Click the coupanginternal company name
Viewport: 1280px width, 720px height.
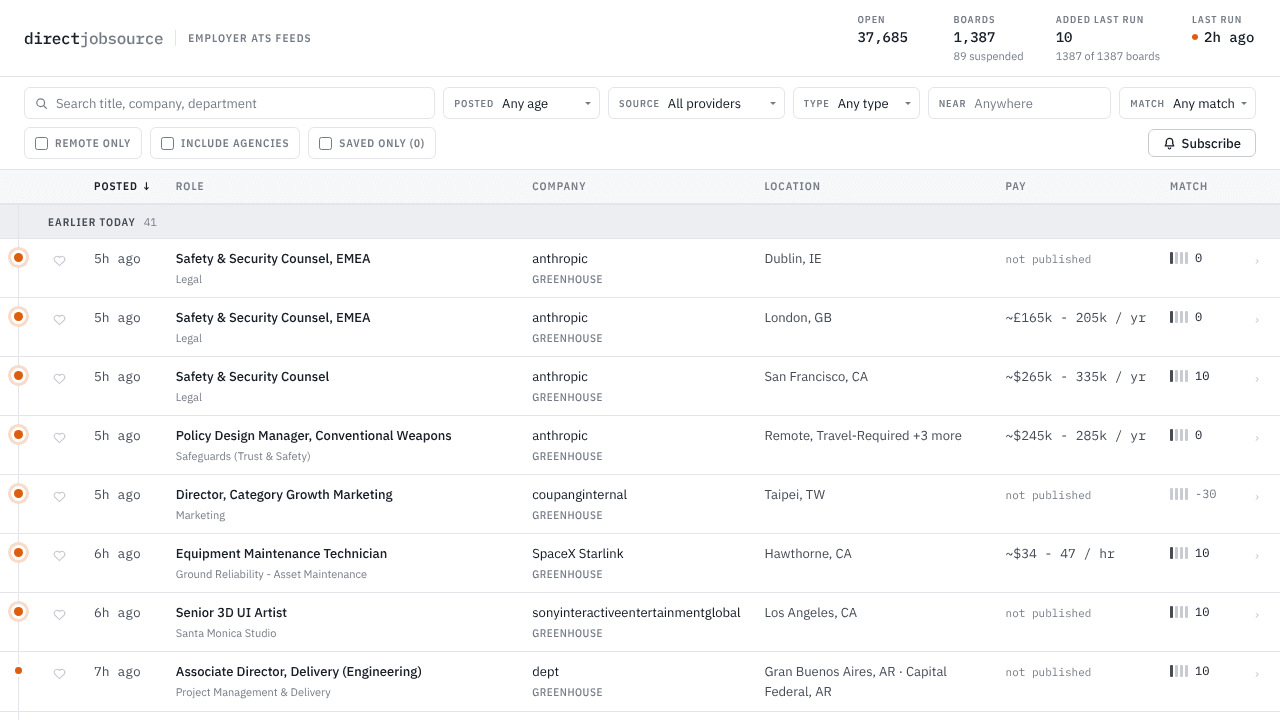pyautogui.click(x=580, y=495)
